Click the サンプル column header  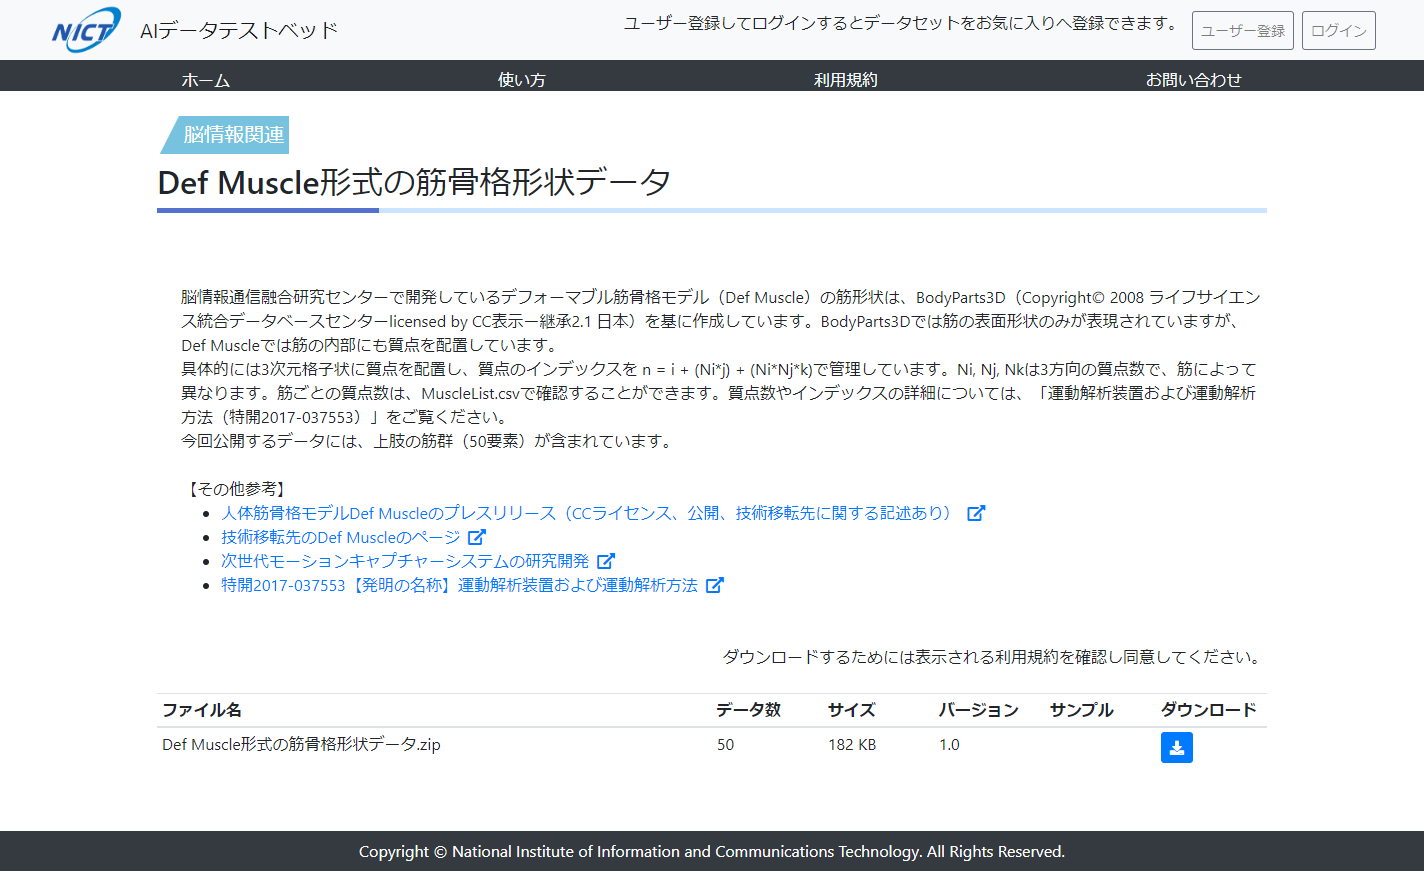(x=1081, y=710)
